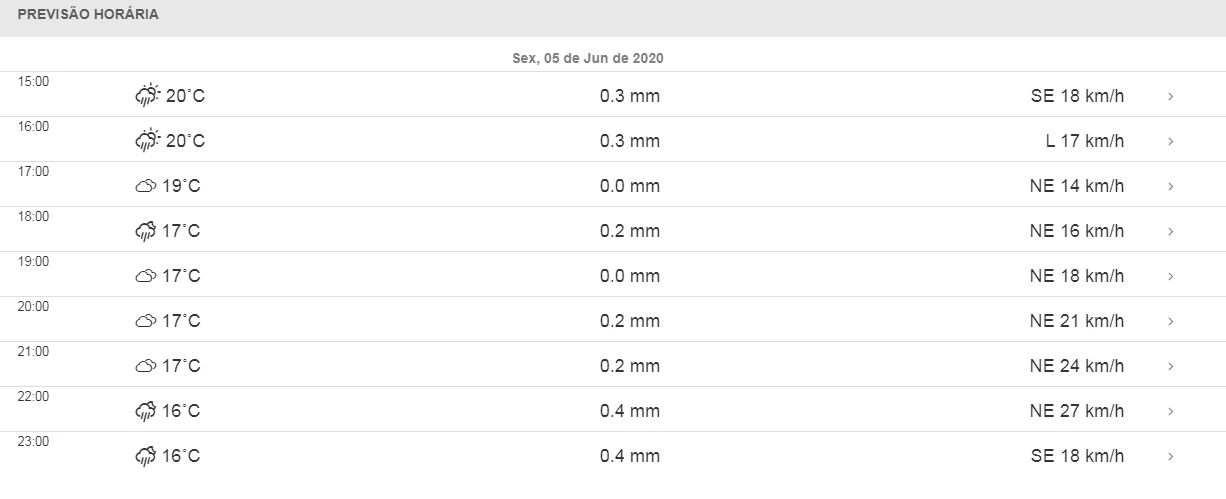Click the cloudy weather icon at 17:00
This screenshot has height=499, width=1226.
click(x=145, y=186)
